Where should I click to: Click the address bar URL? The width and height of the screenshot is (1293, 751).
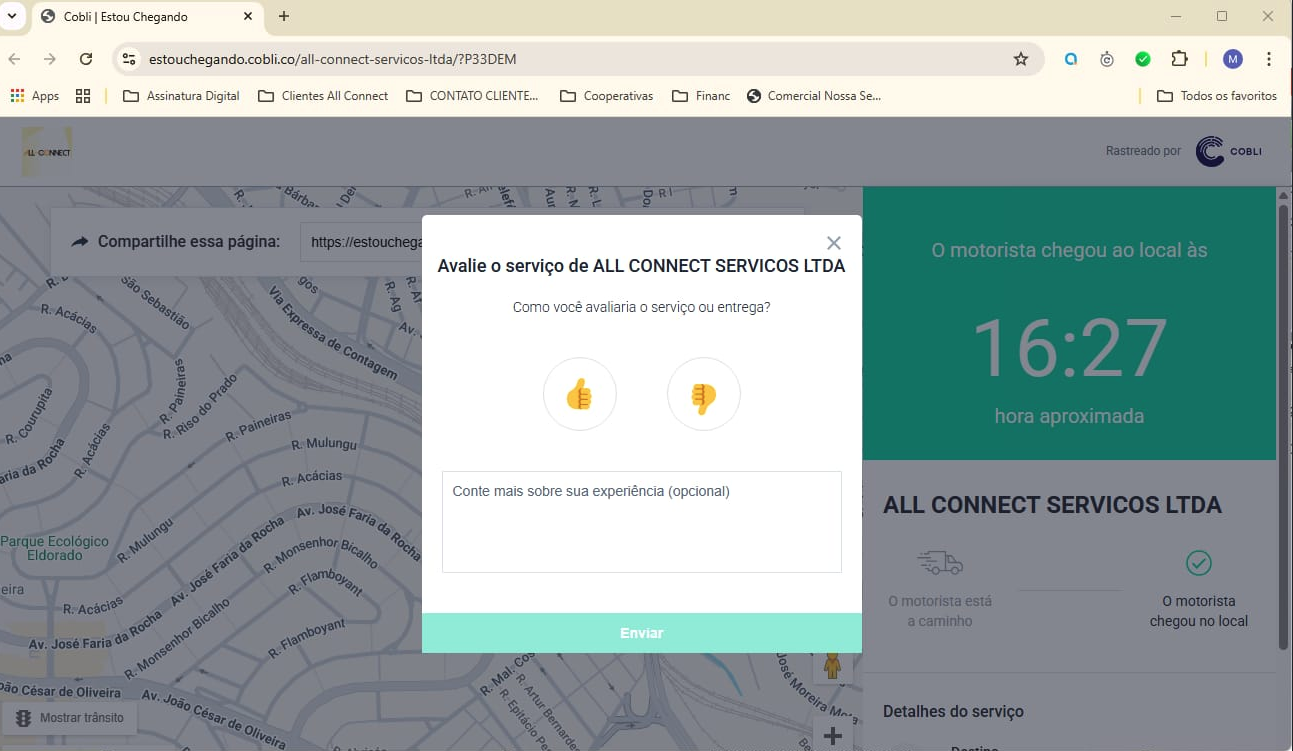pyautogui.click(x=332, y=59)
